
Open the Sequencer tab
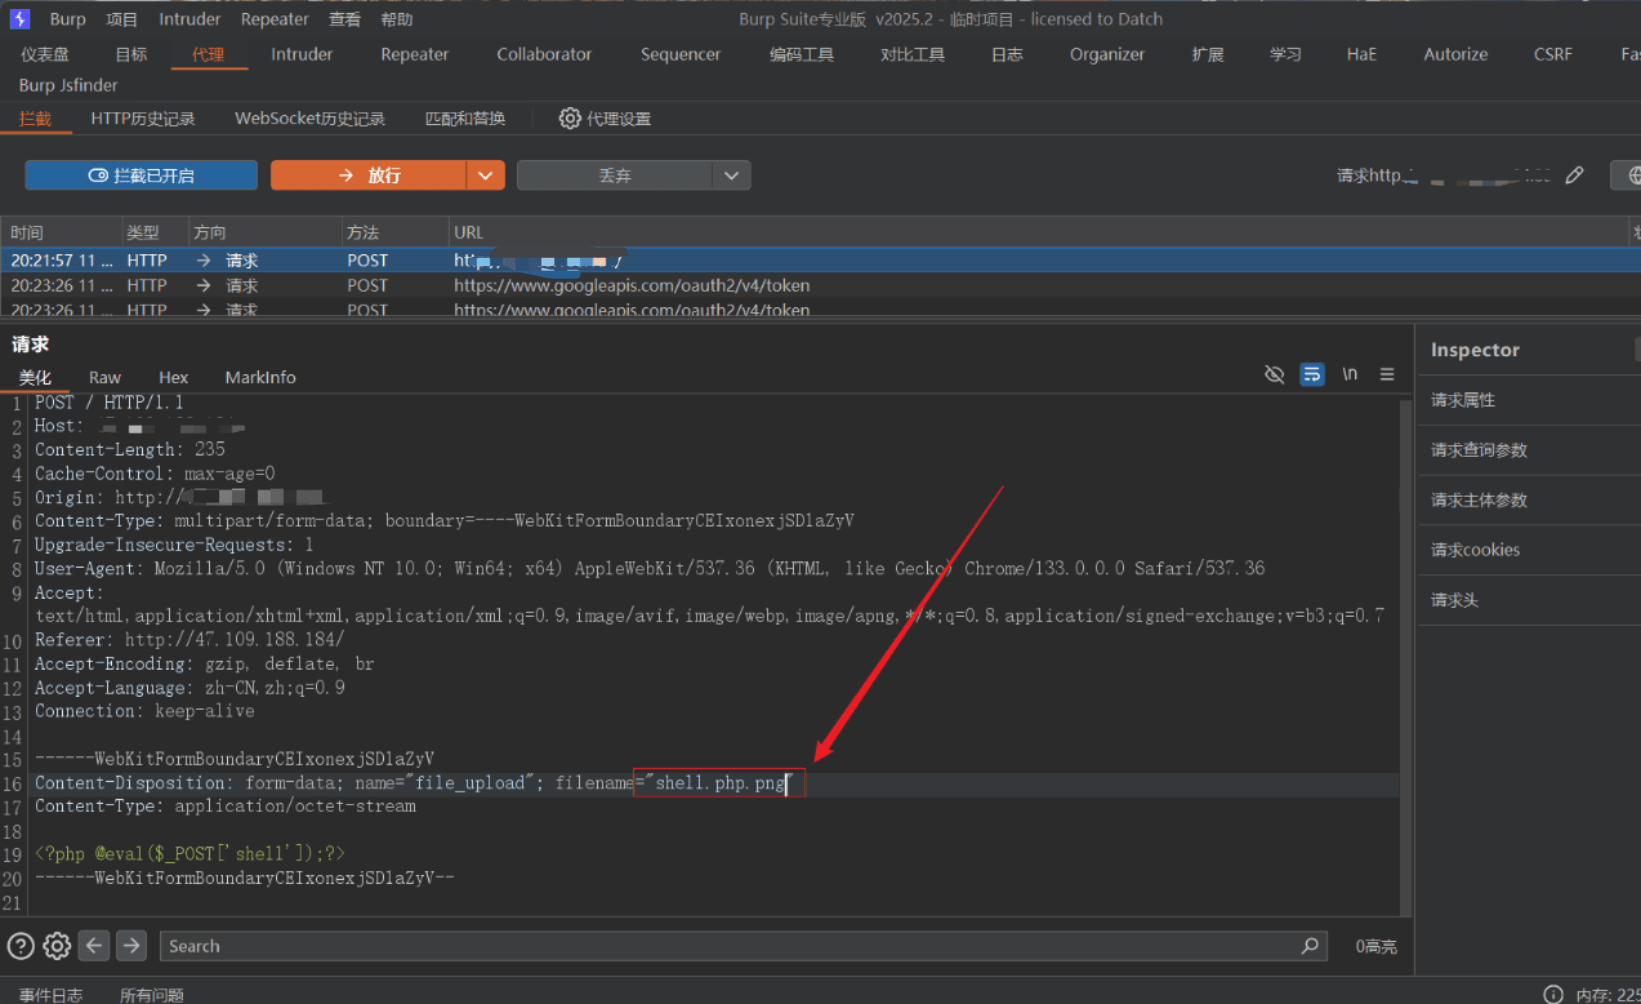click(680, 54)
